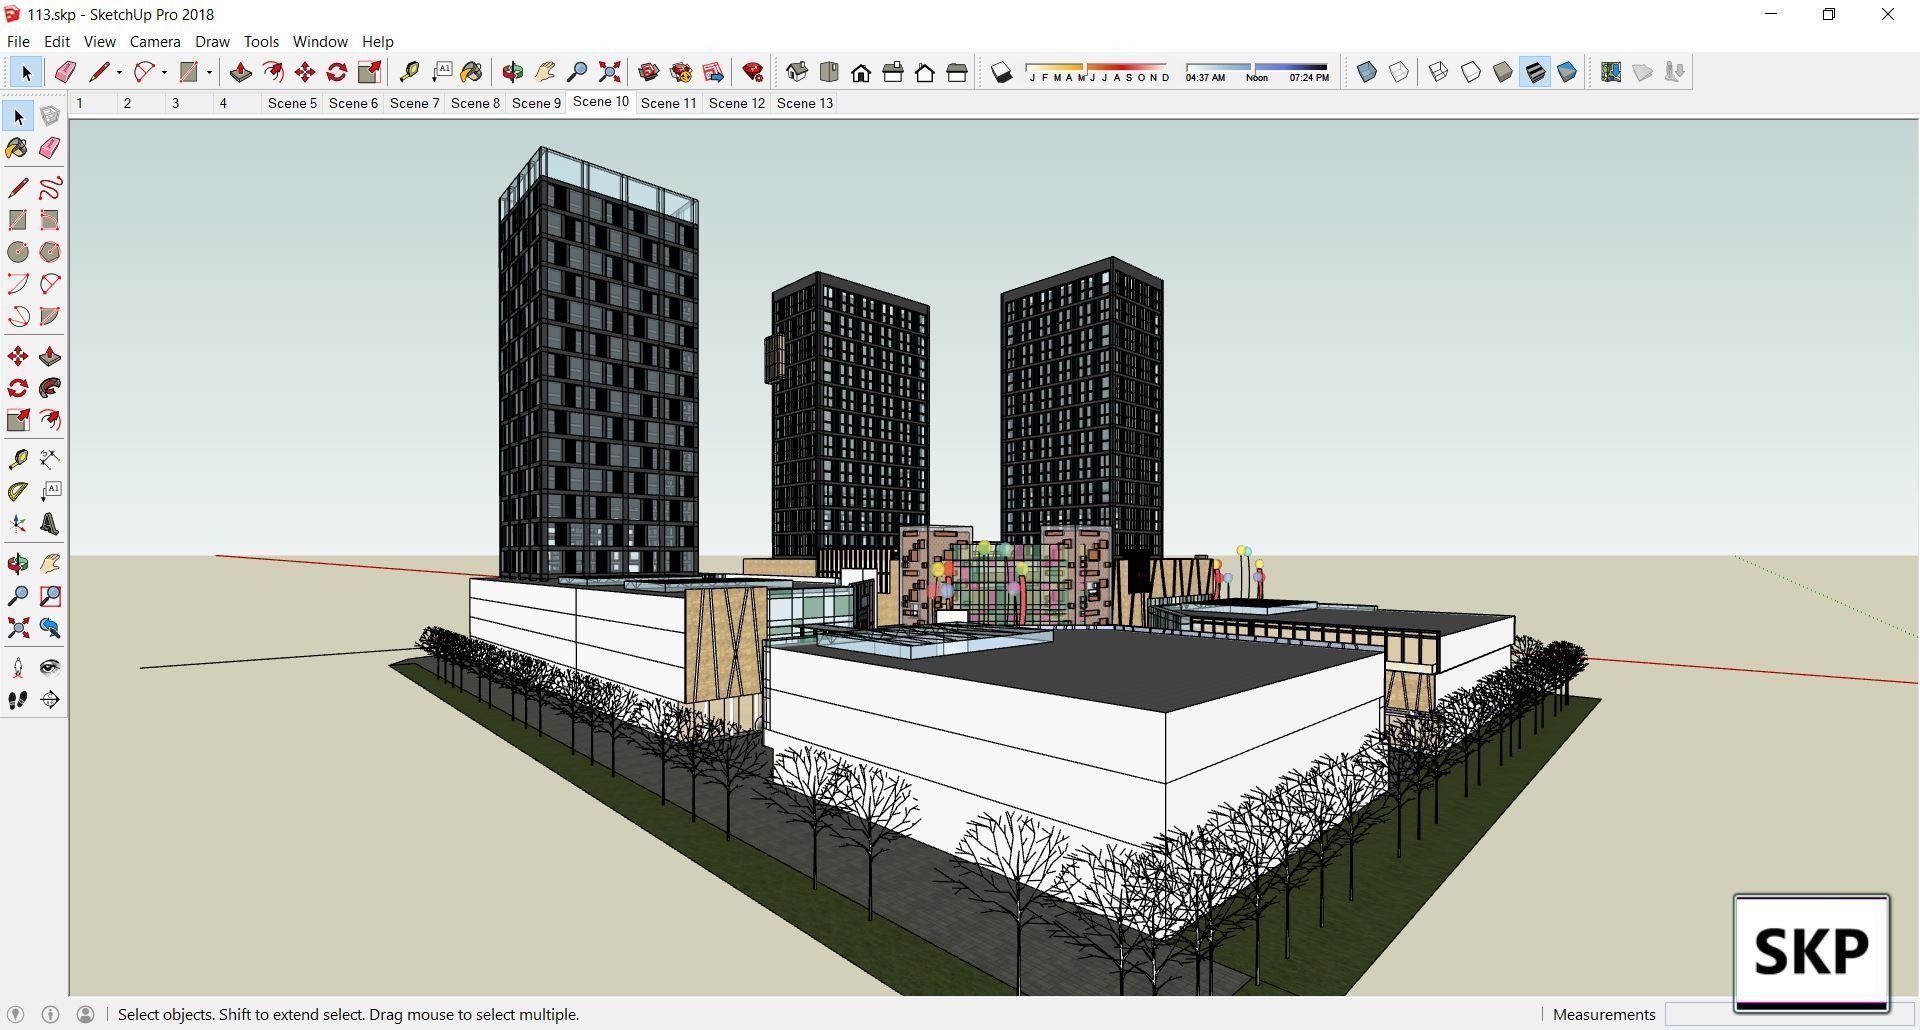Open the Window menu

pyautogui.click(x=320, y=41)
